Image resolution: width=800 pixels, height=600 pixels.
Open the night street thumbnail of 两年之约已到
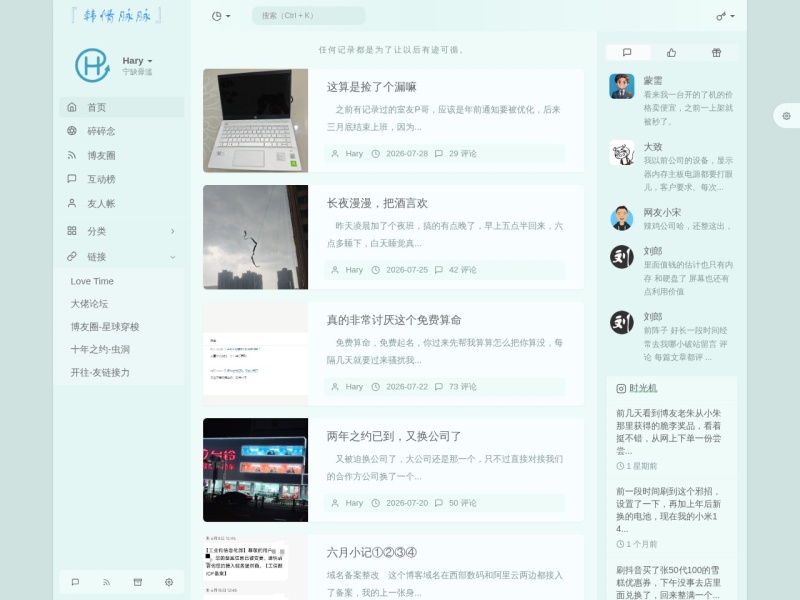pos(256,470)
